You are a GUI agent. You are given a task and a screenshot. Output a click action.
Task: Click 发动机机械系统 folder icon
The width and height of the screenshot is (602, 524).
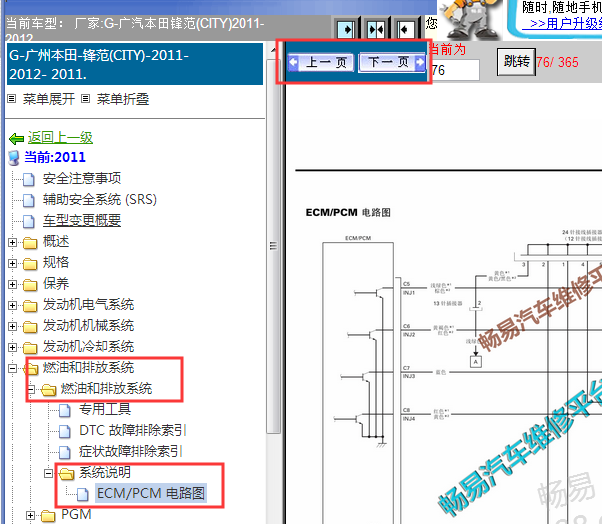click(x=30, y=327)
